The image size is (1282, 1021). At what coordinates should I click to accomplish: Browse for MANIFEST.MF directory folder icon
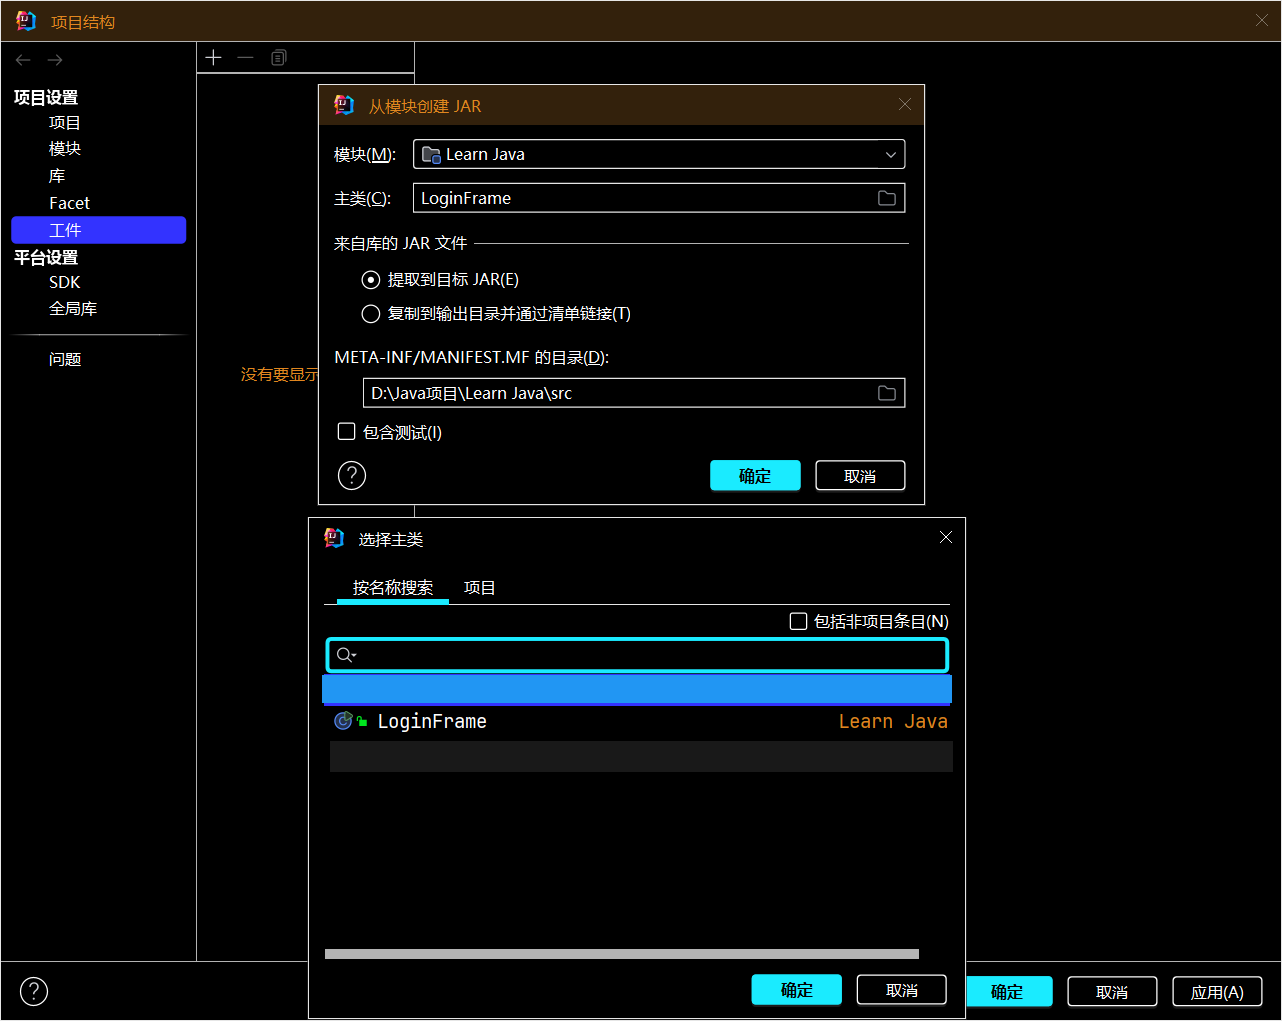pyautogui.click(x=887, y=393)
